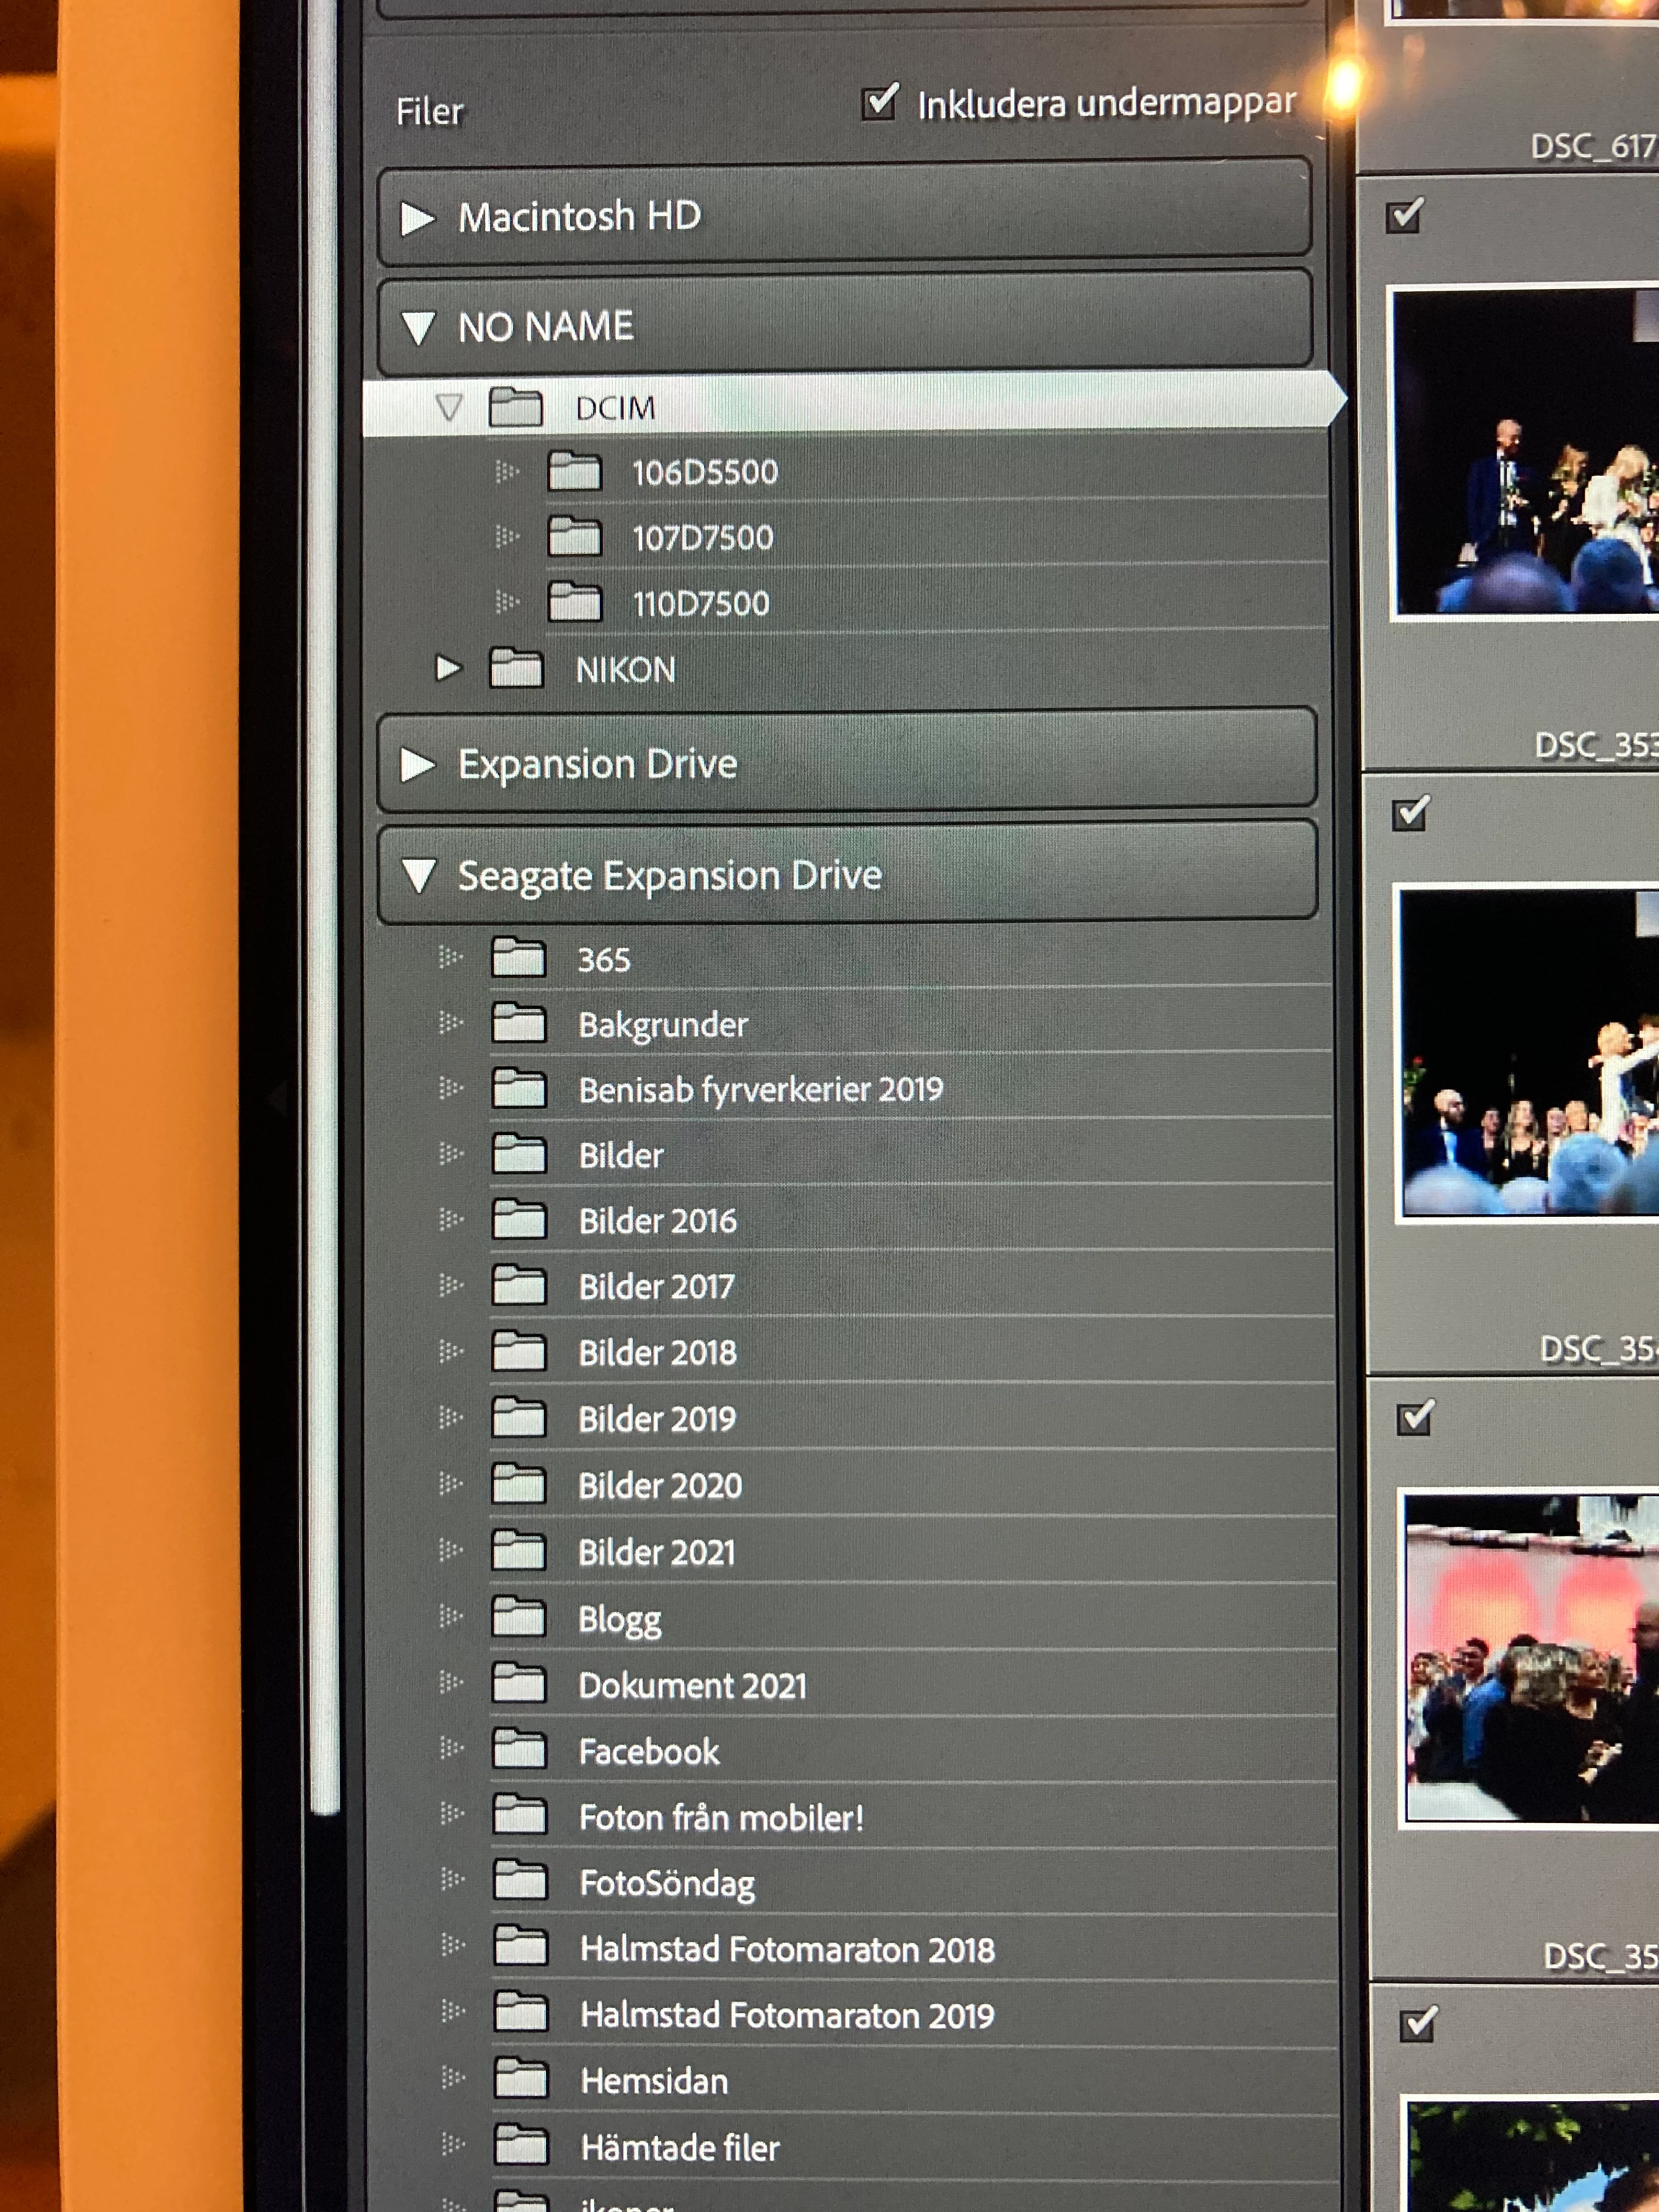Select the Bilder 2019 folder
This screenshot has height=2212, width=1659.
[x=657, y=1419]
